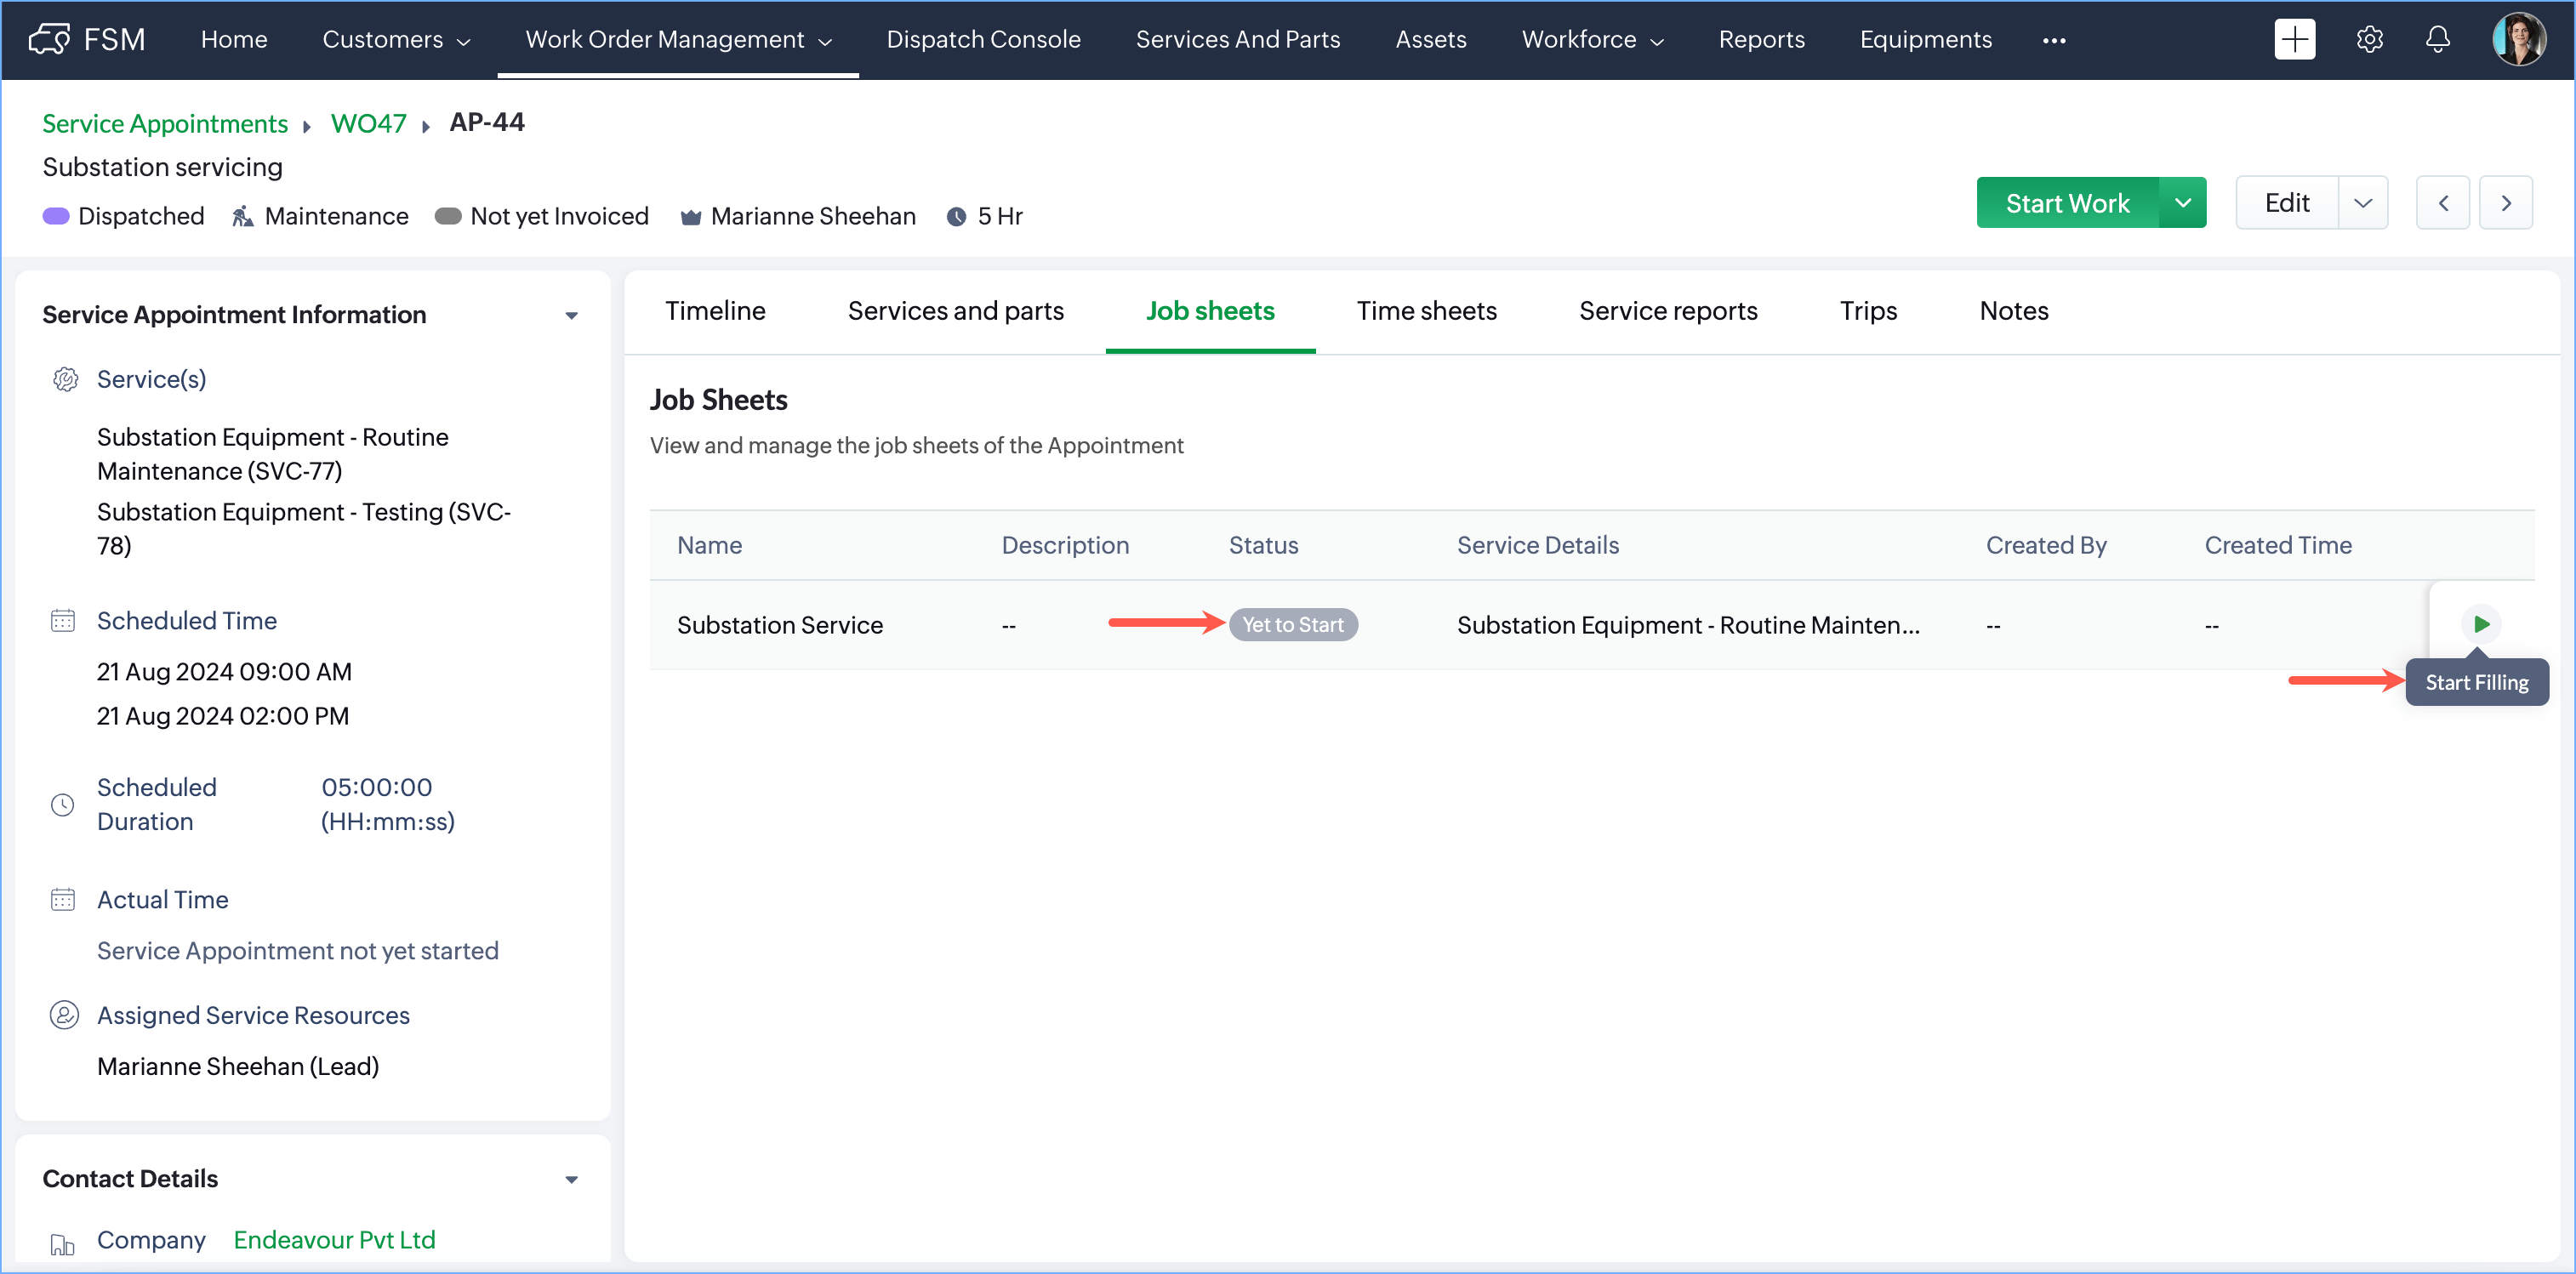Collapse Service Appointment Information section
2576x1274 pixels.
[571, 315]
